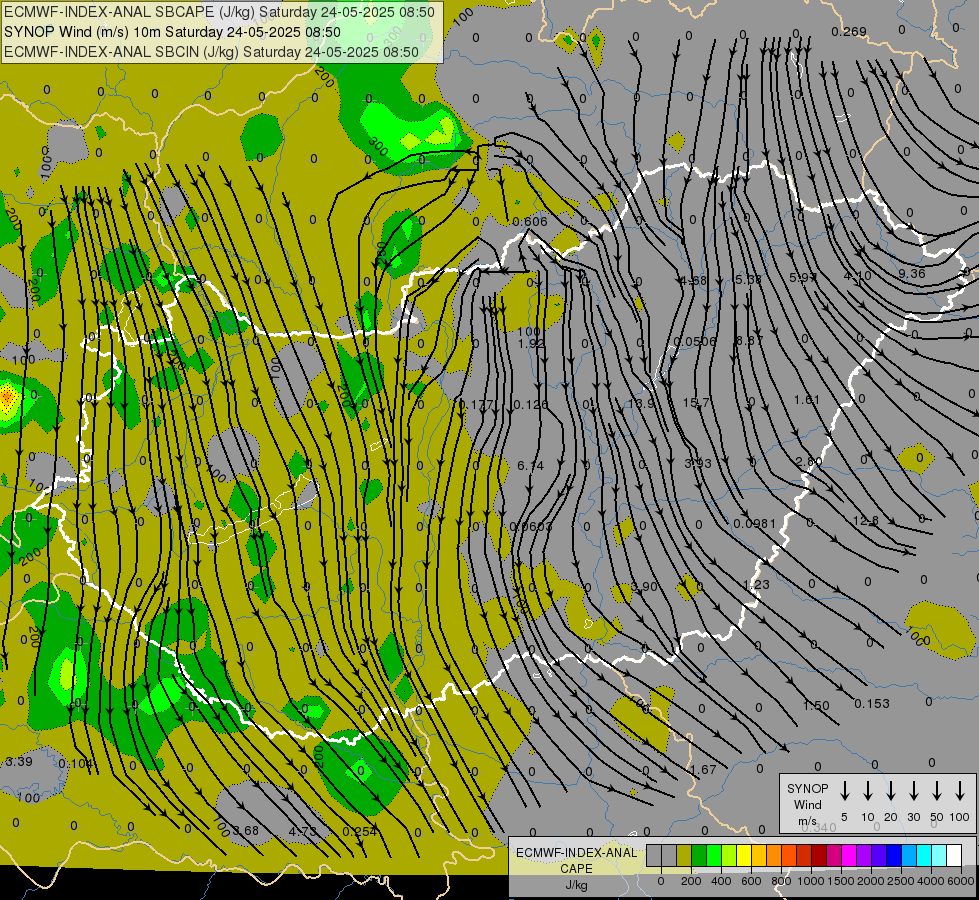Image resolution: width=979 pixels, height=900 pixels.
Task: Click the map value 0.126
Action: coord(530,405)
